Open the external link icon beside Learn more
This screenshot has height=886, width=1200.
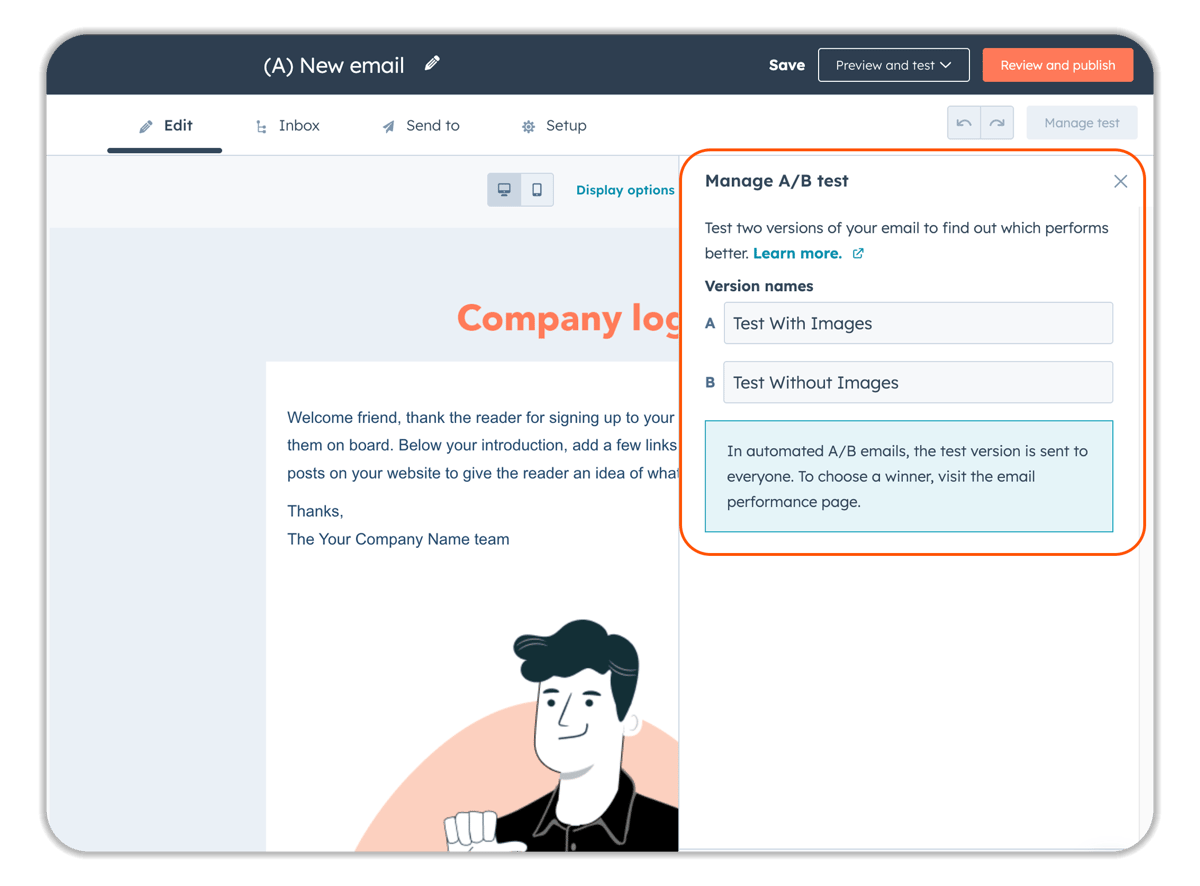pyautogui.click(x=858, y=254)
